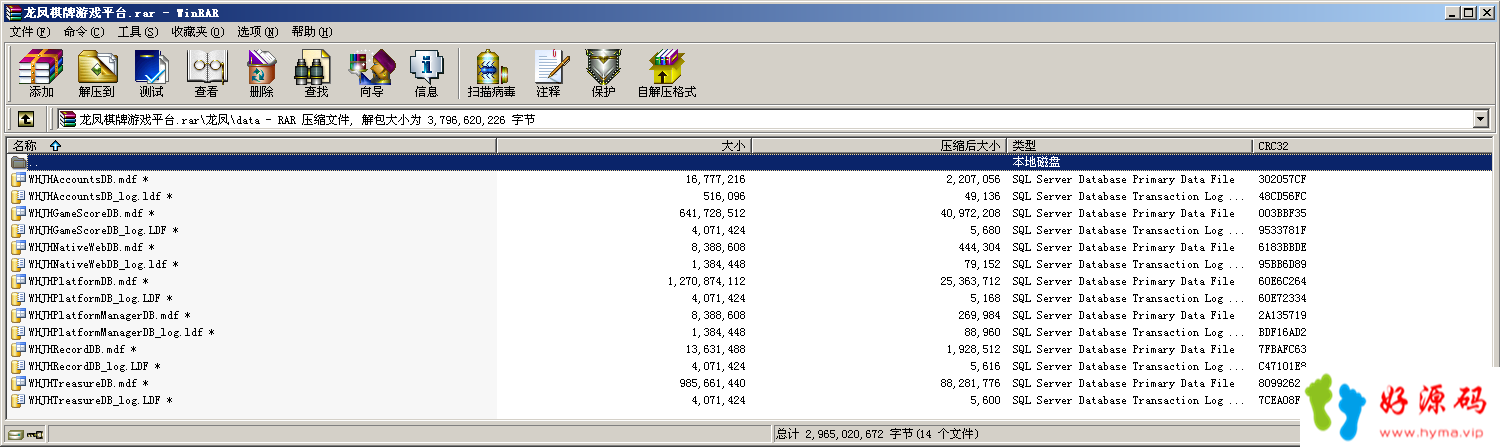Select WHJHAccountsDB_log.ldf file name
Image resolution: width=1500 pixels, height=447 pixels.
coord(100,197)
